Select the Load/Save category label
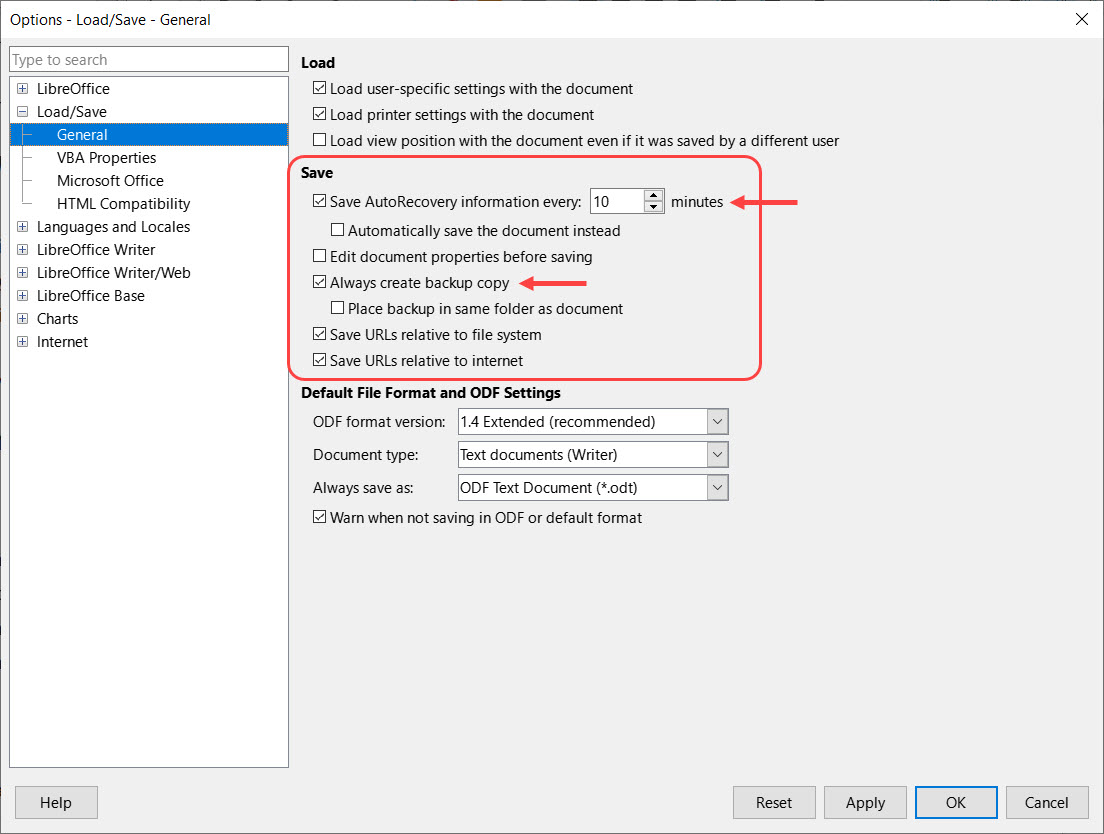 click(72, 112)
